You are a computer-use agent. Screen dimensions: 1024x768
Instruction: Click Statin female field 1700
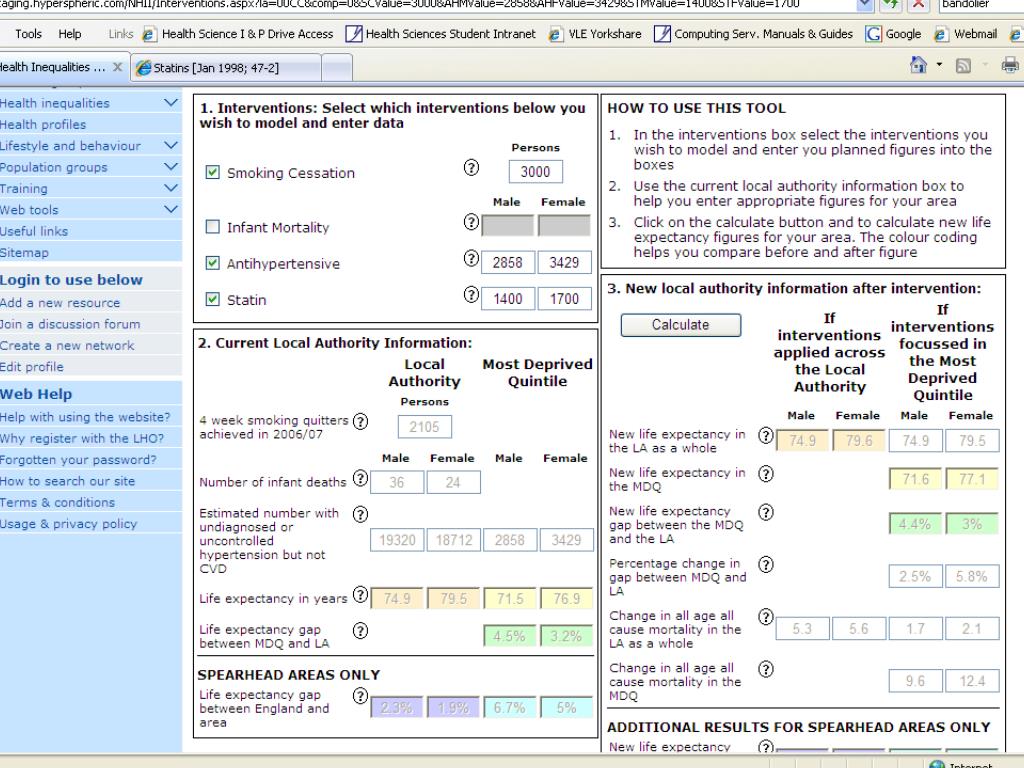[x=564, y=299]
